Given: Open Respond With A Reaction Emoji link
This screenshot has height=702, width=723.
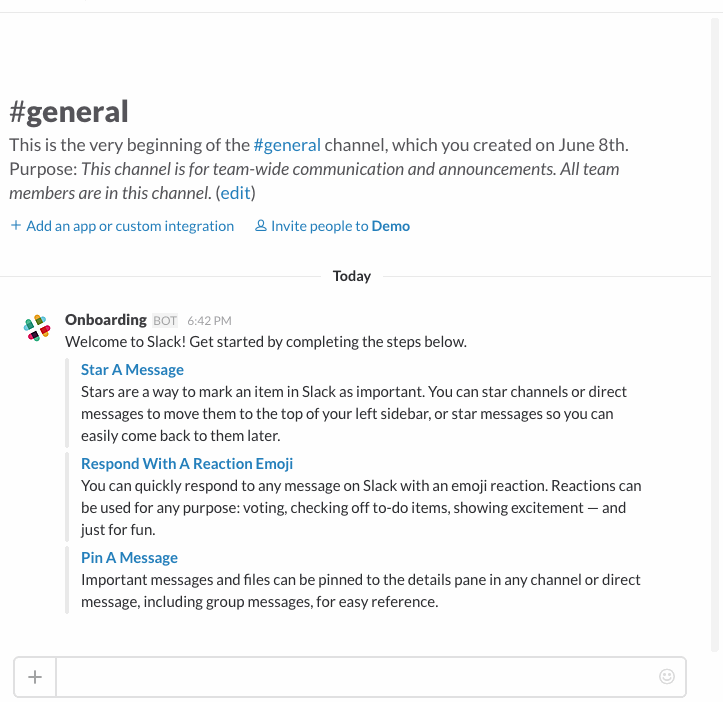Looking at the screenshot, I should click(x=187, y=464).
